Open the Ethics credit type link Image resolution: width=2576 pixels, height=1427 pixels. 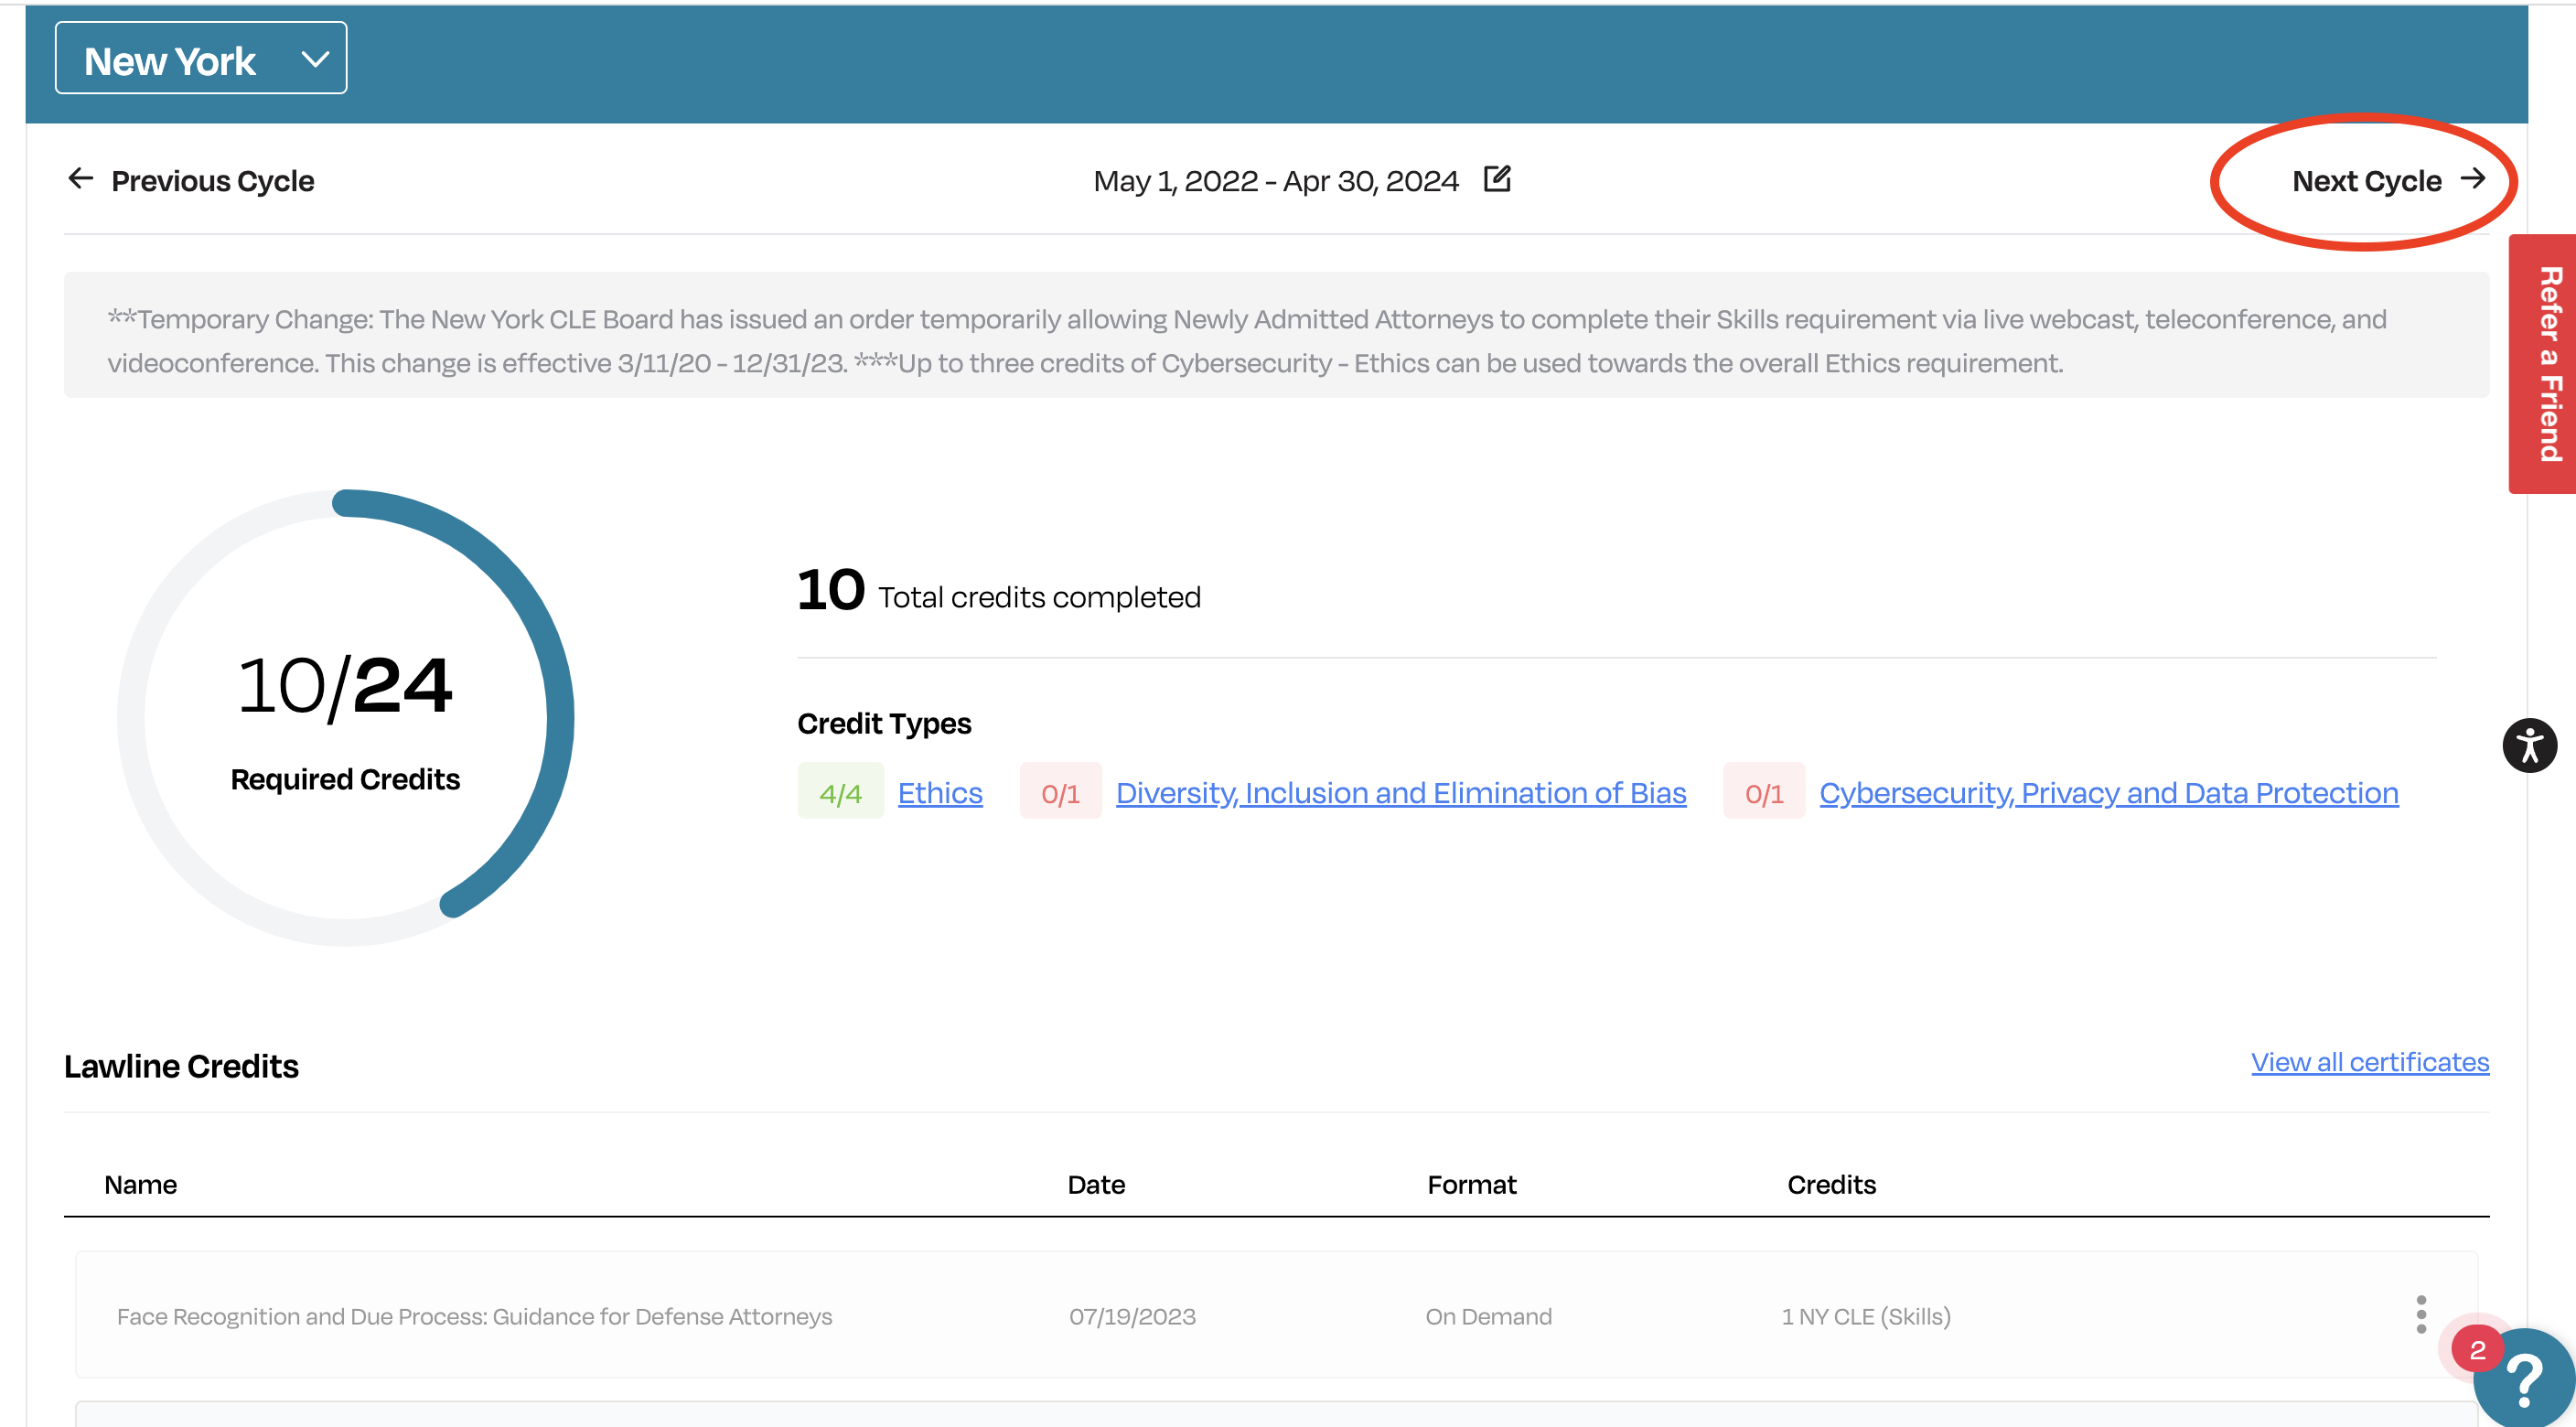(x=940, y=792)
